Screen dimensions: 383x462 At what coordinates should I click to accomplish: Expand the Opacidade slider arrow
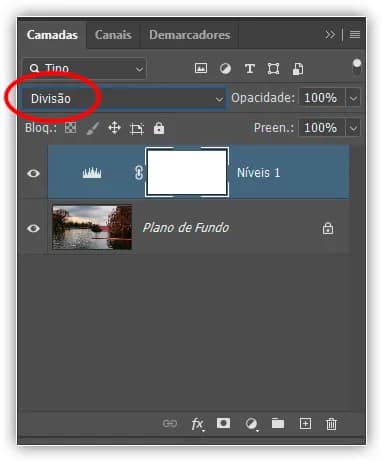pyautogui.click(x=353, y=98)
